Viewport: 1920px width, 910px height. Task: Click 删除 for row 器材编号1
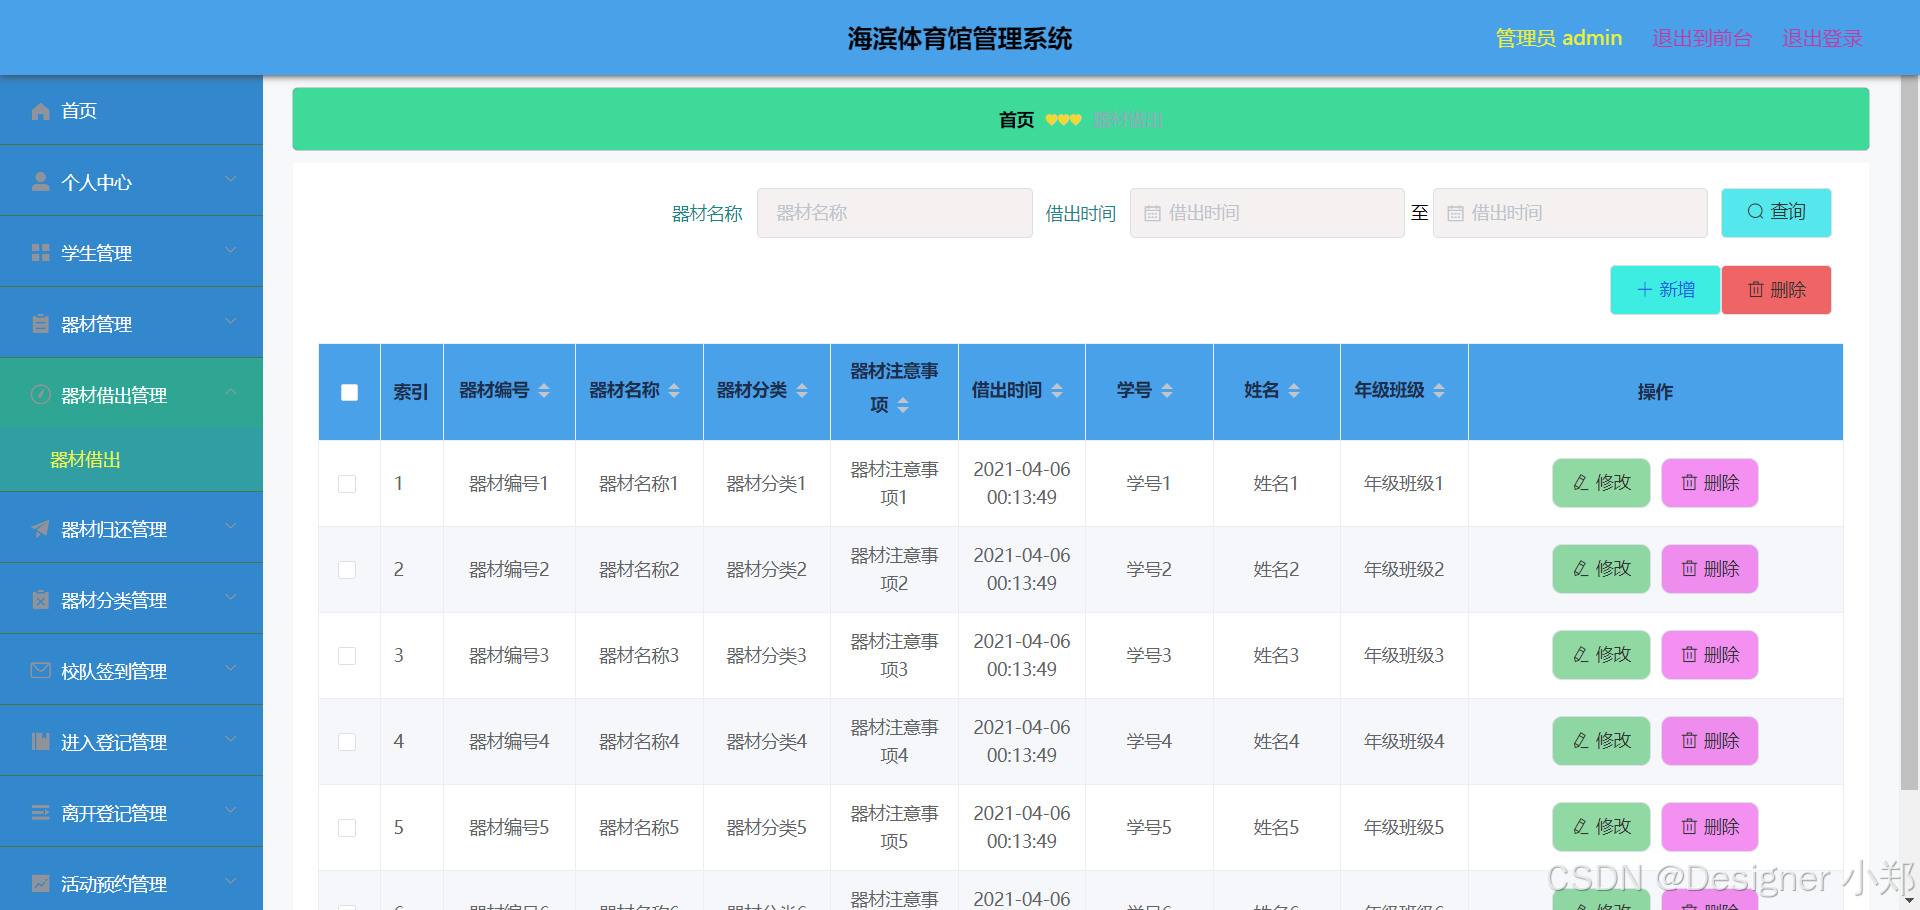[1710, 483]
